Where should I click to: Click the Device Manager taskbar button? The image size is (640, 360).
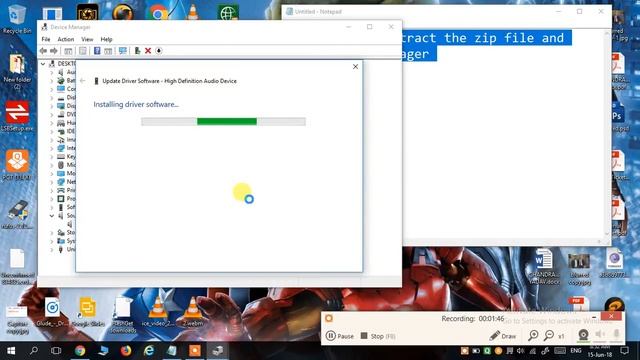coord(218,351)
